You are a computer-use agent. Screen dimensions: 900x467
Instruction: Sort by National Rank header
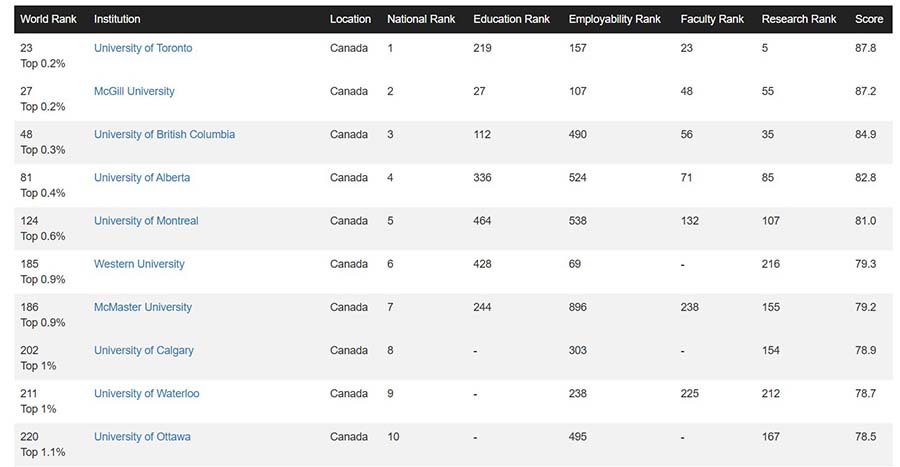coord(420,19)
